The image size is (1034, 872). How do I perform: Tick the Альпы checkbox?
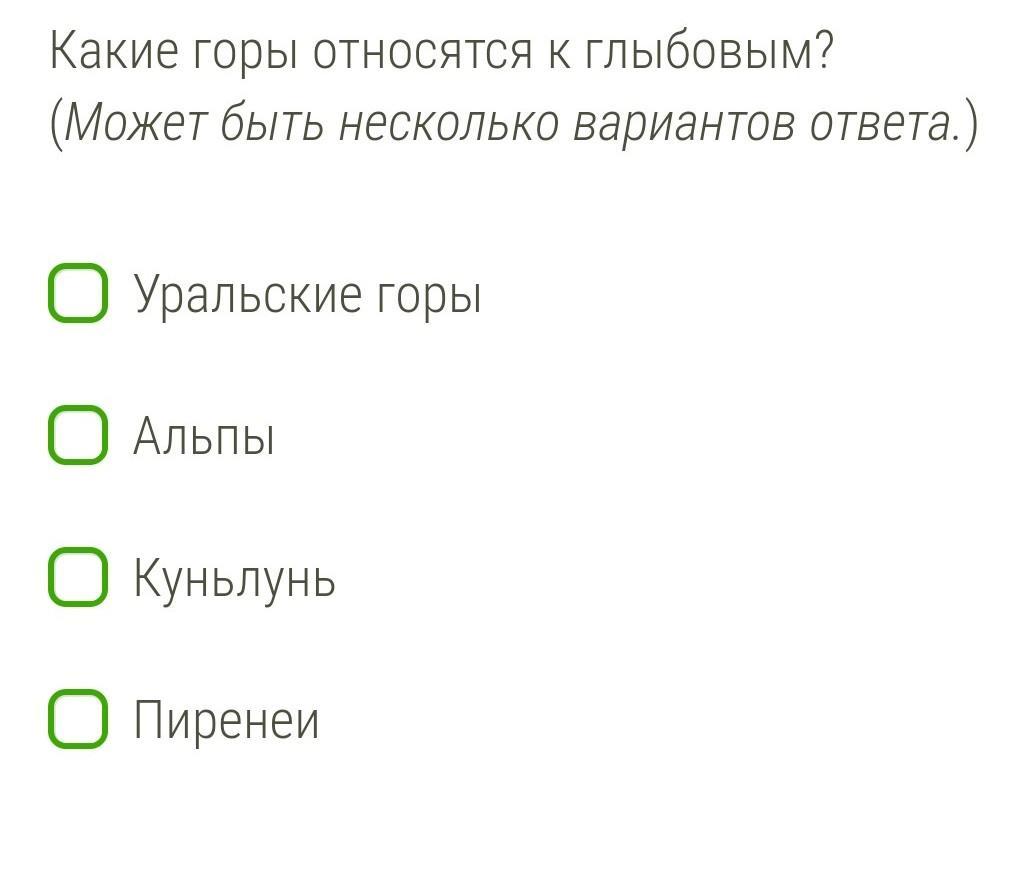78,435
